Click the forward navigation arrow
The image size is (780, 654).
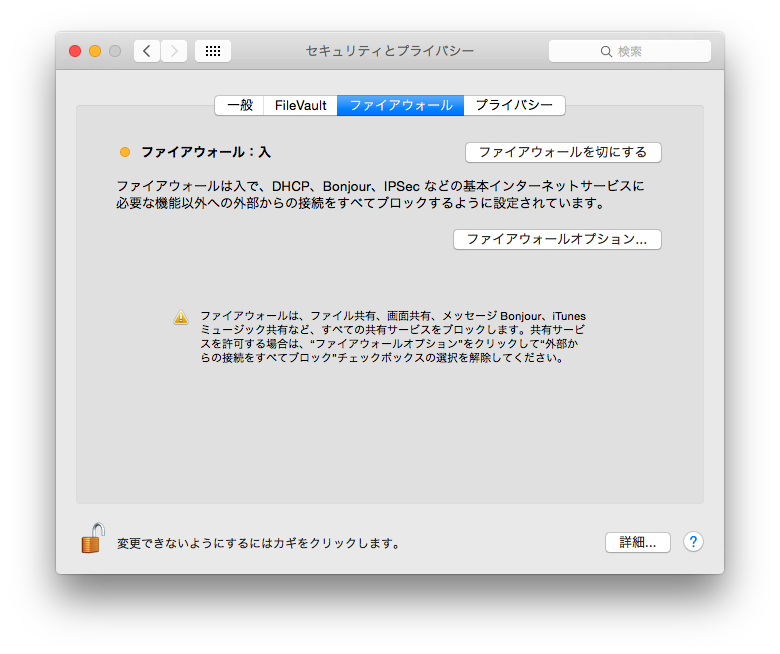point(174,51)
